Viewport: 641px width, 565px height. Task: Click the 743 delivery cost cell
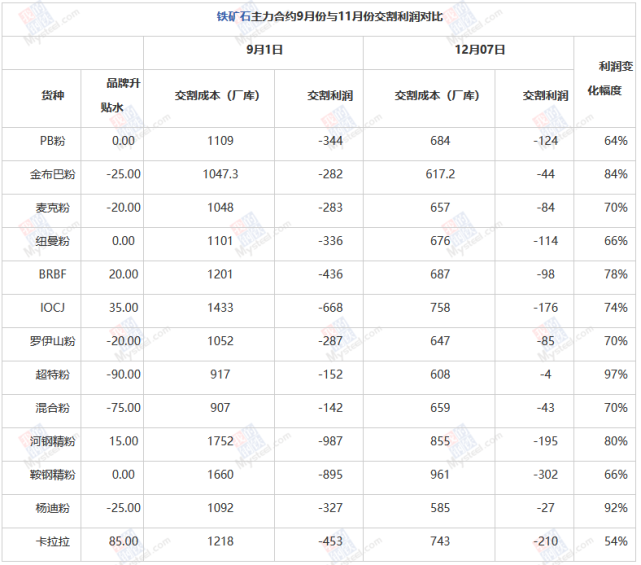pos(440,541)
